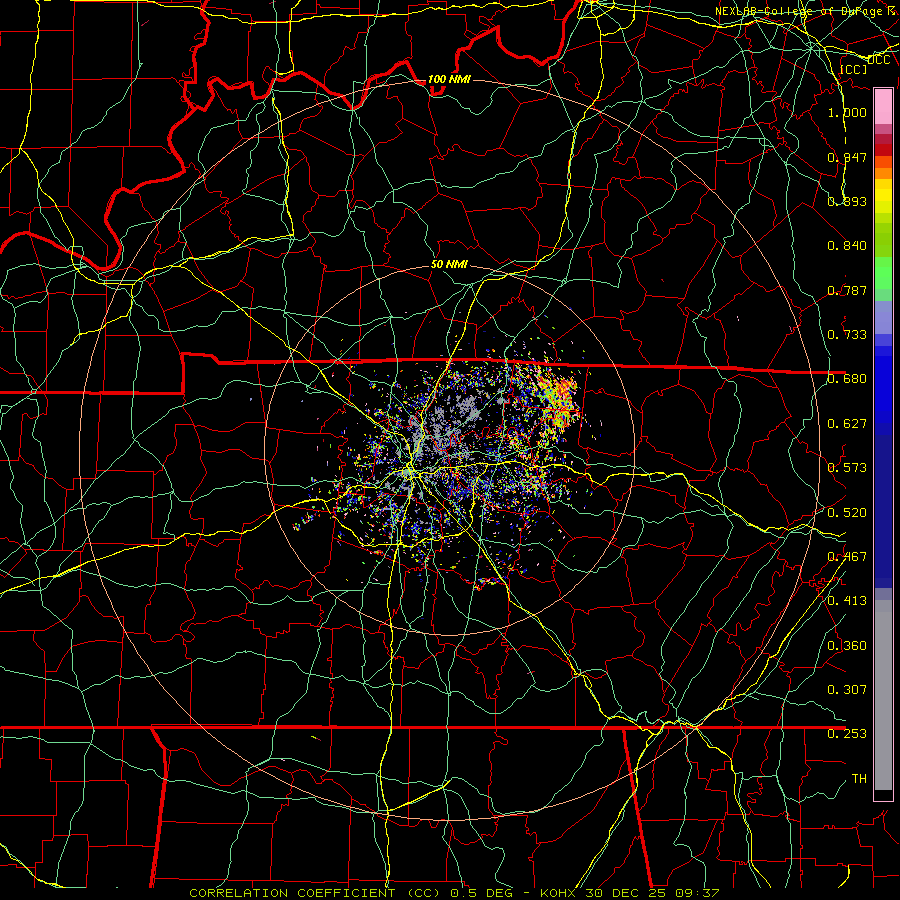
Task: Select the 0.520 legend value
Action: coord(847,513)
